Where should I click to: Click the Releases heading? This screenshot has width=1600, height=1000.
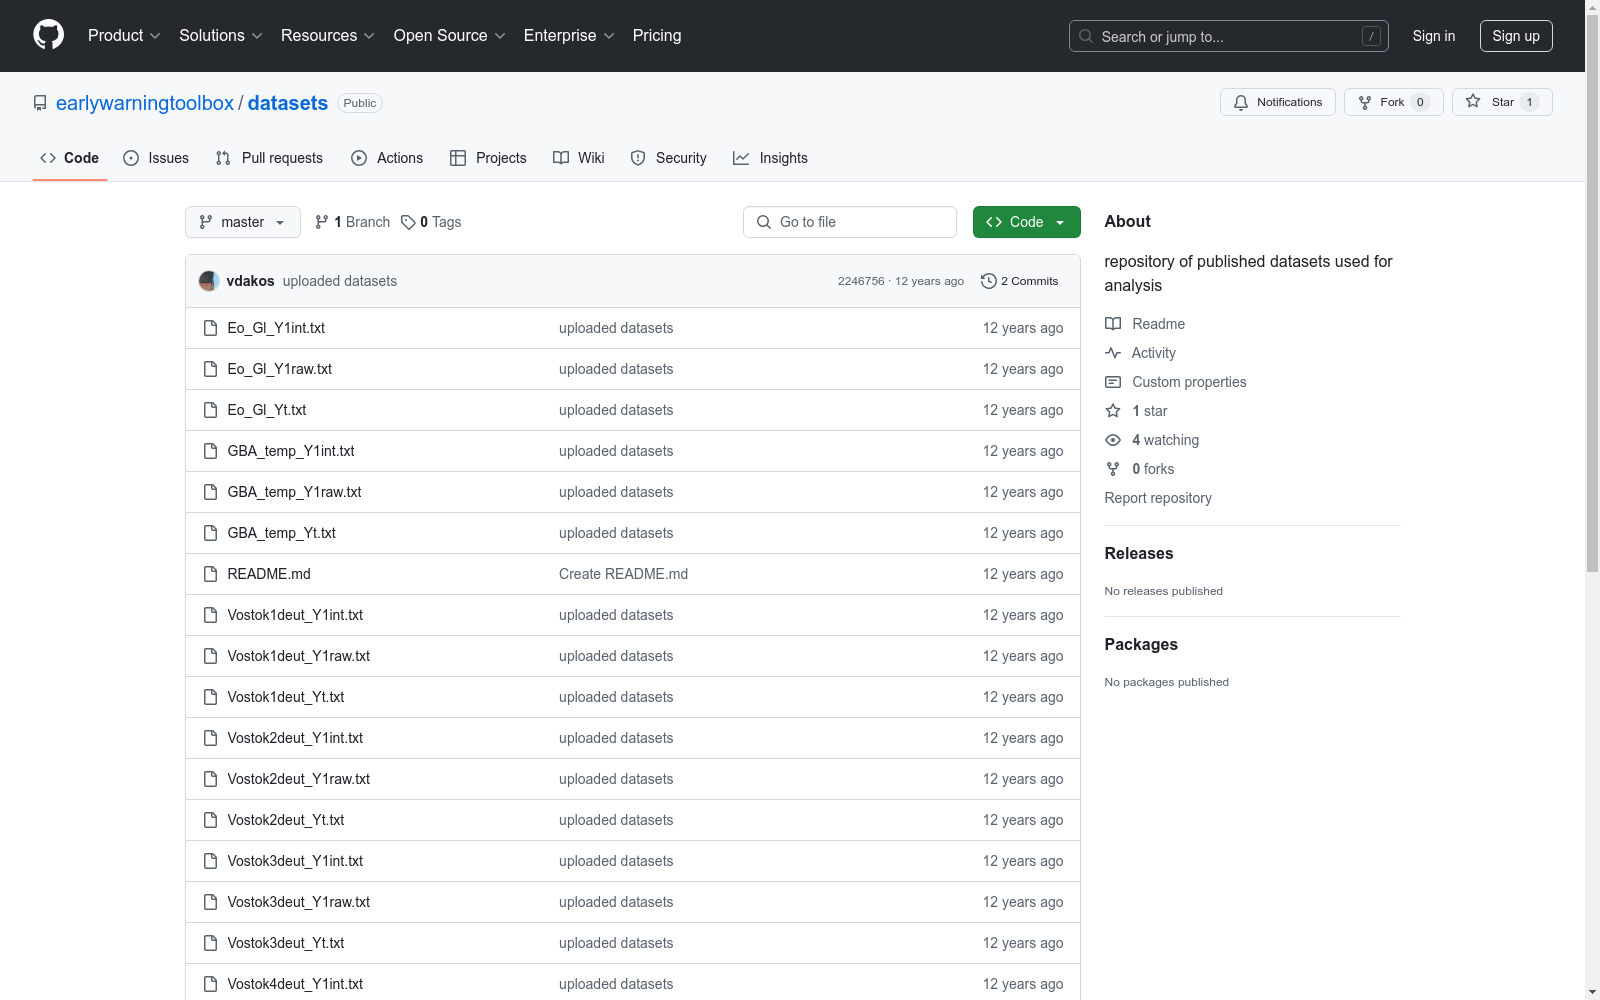[1139, 553]
